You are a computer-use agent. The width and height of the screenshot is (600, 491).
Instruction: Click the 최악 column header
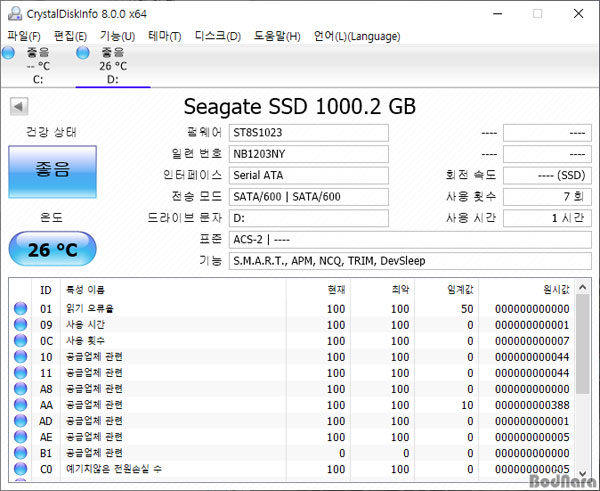pyautogui.click(x=382, y=290)
